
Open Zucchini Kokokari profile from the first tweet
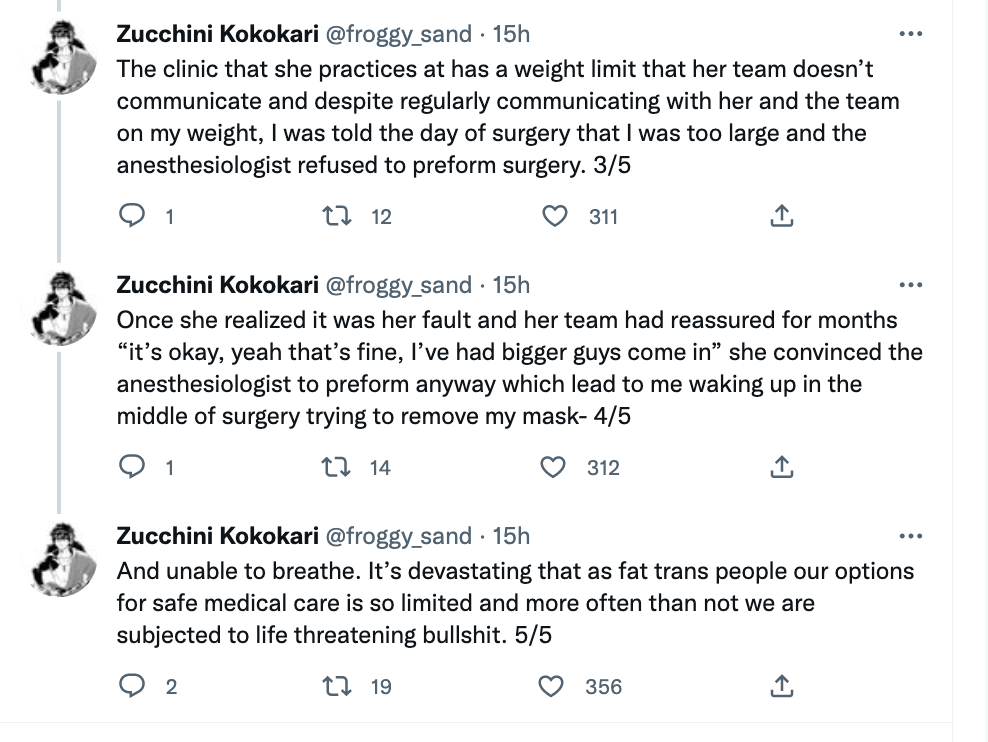217,34
